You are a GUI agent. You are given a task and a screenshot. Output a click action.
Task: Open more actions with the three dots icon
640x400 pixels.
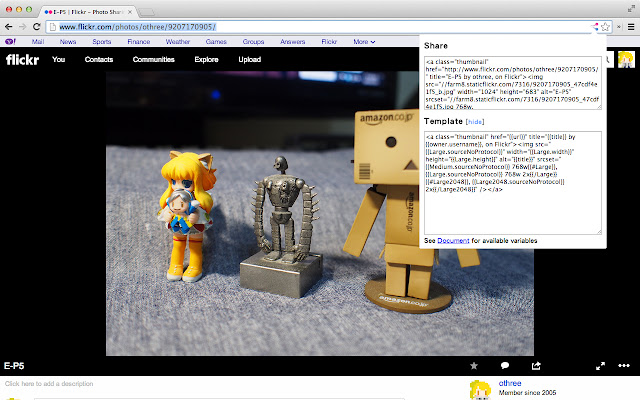coord(624,366)
